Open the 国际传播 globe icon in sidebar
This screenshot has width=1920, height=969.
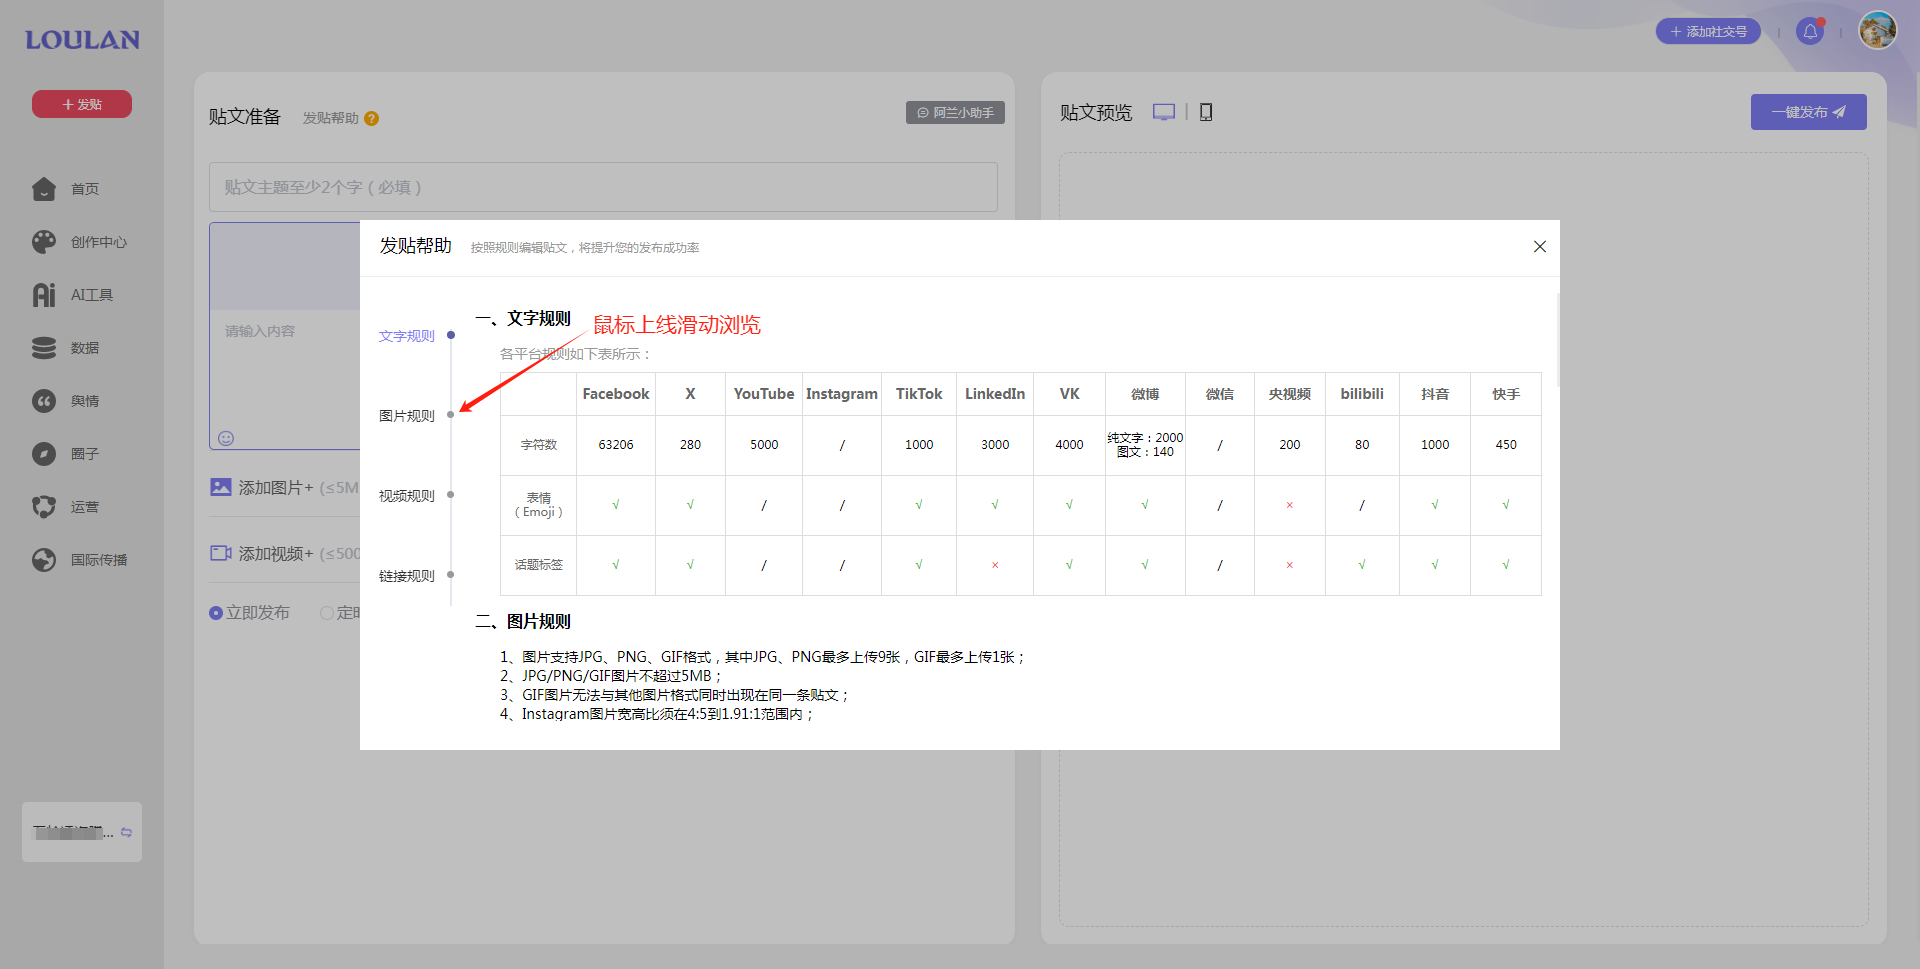tap(44, 560)
